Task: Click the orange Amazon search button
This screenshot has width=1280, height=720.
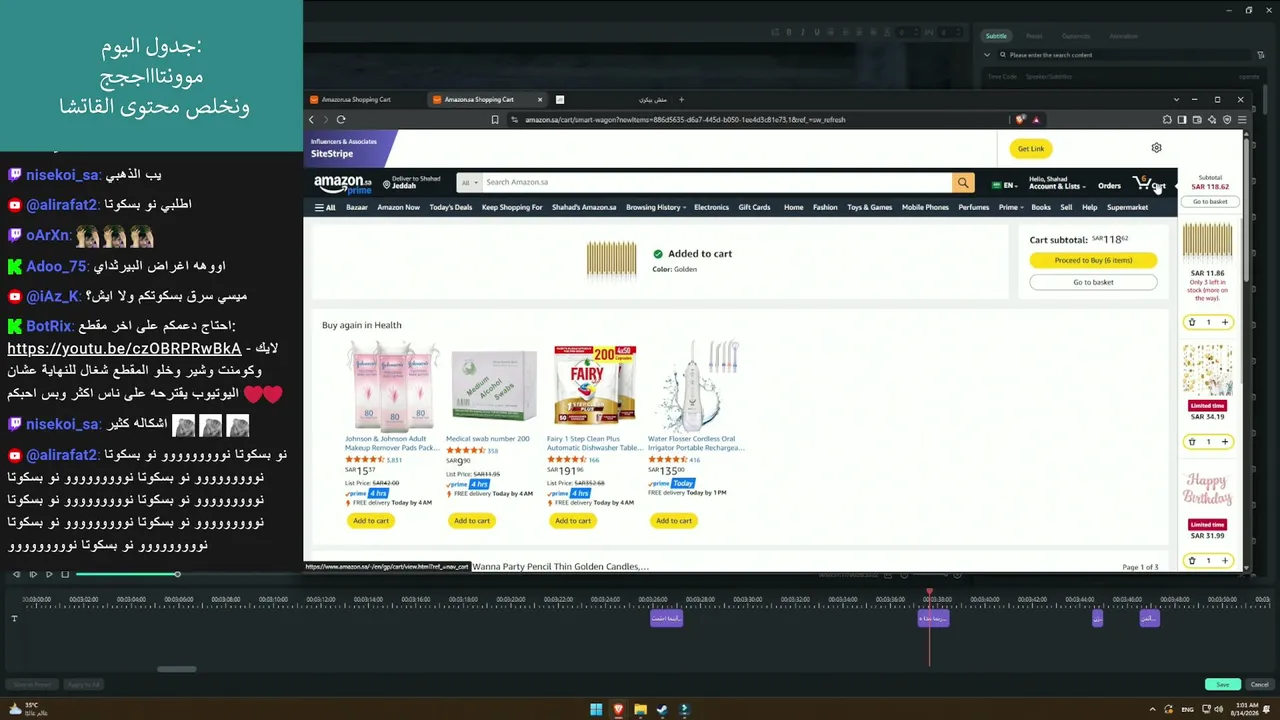Action: (x=963, y=182)
